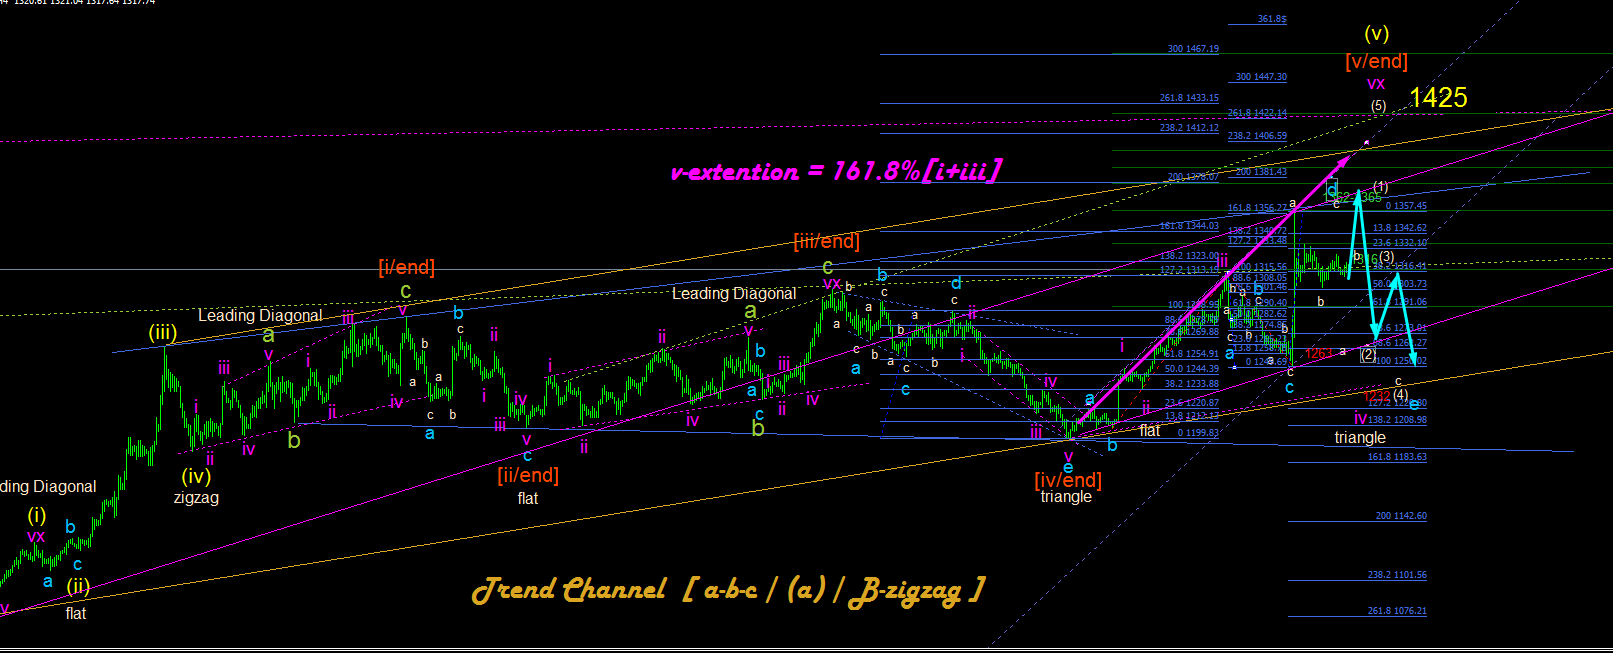
Task: Select the '238.2 1412.12' Fibonacci level
Action: click(1189, 128)
